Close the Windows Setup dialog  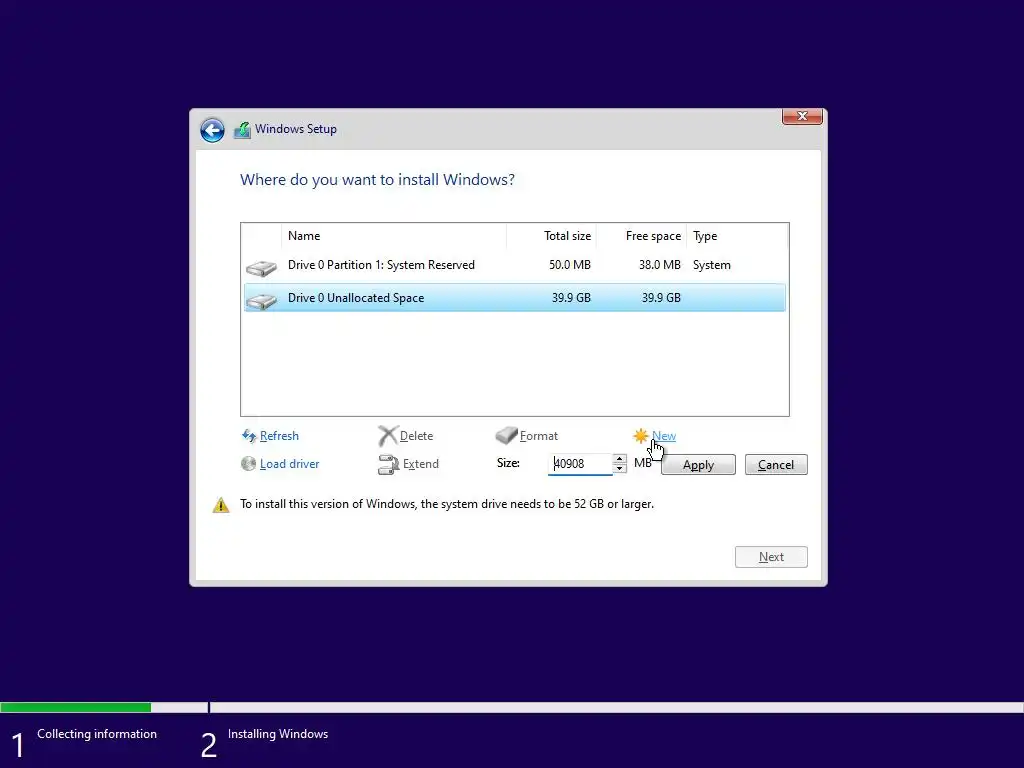coord(802,116)
